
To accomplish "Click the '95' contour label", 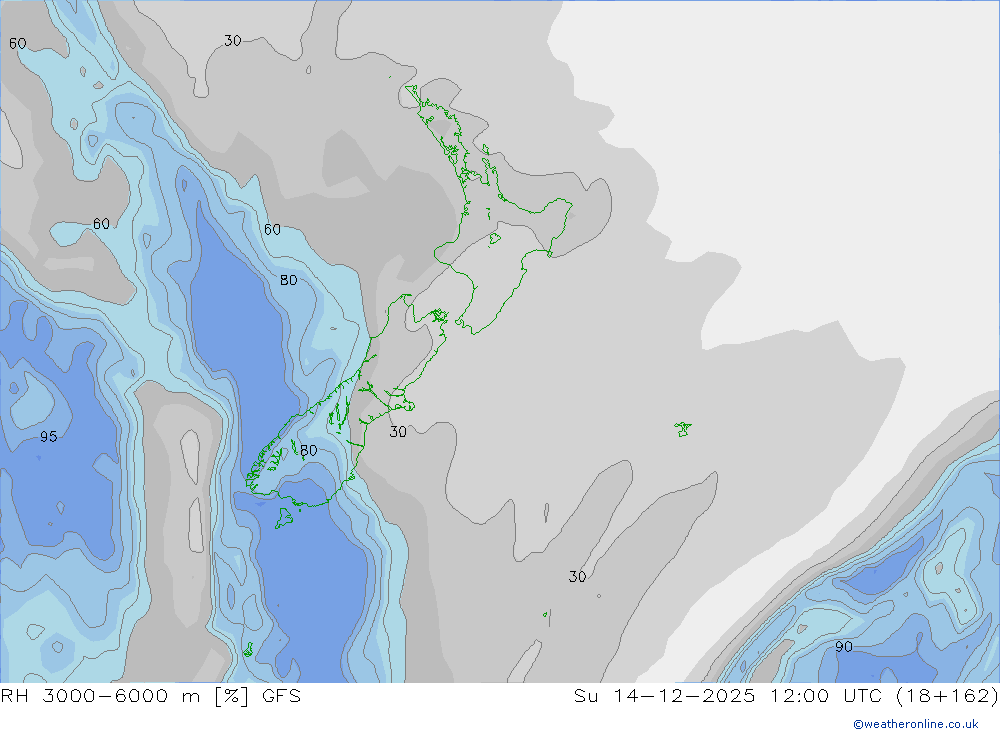I will click(x=48, y=437).
